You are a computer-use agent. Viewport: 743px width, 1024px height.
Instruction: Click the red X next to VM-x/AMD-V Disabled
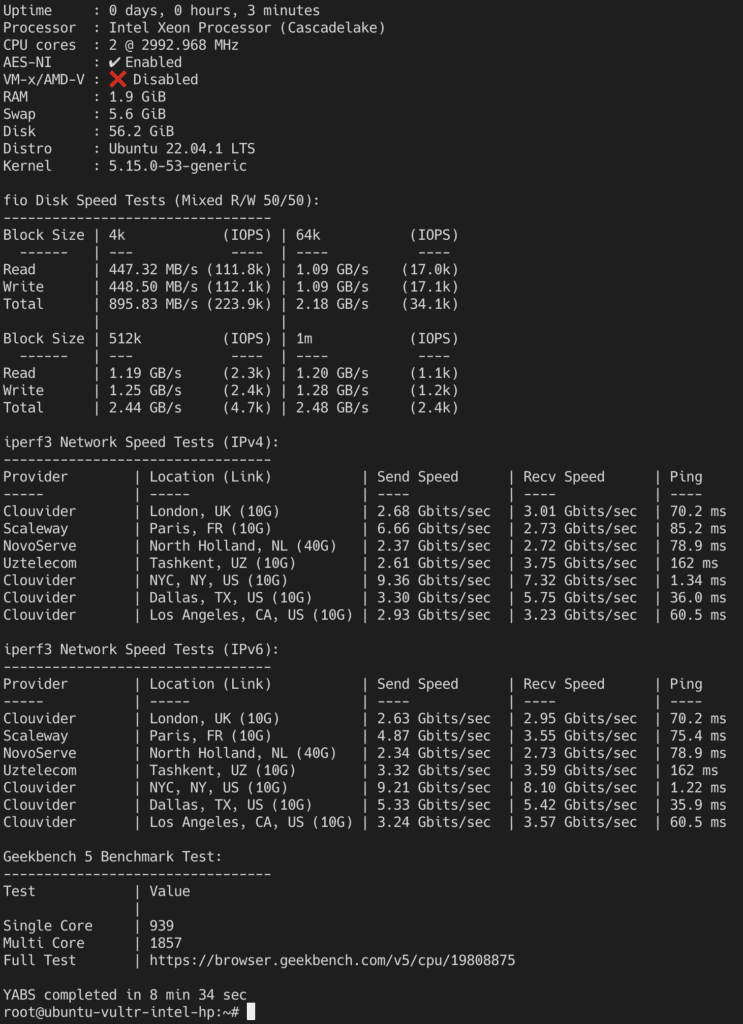[117, 79]
